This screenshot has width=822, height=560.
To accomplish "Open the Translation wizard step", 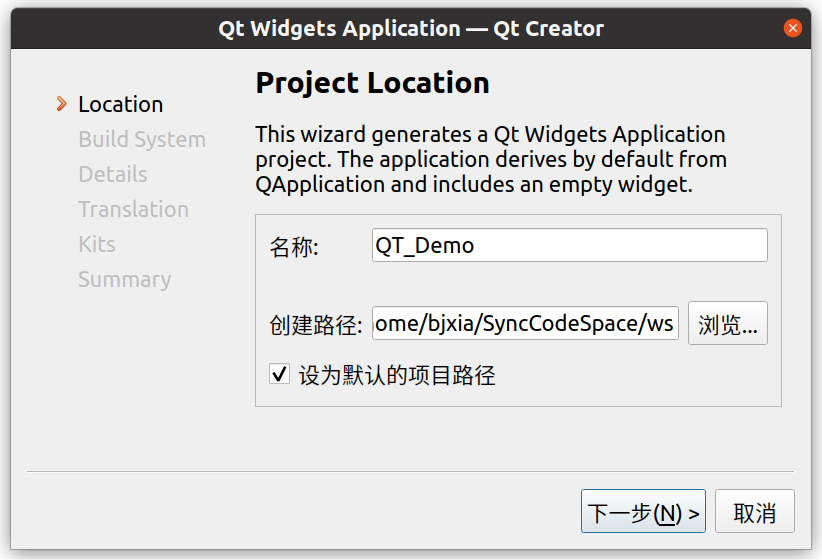I will [x=133, y=209].
